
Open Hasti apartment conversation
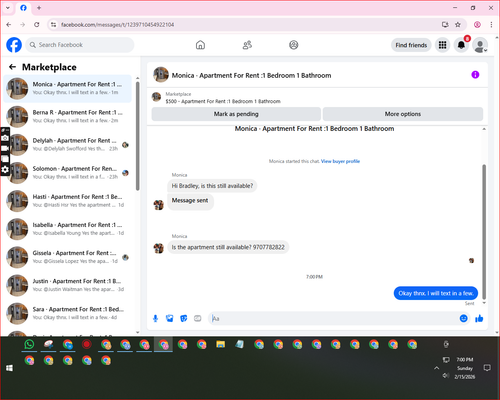coord(67,201)
